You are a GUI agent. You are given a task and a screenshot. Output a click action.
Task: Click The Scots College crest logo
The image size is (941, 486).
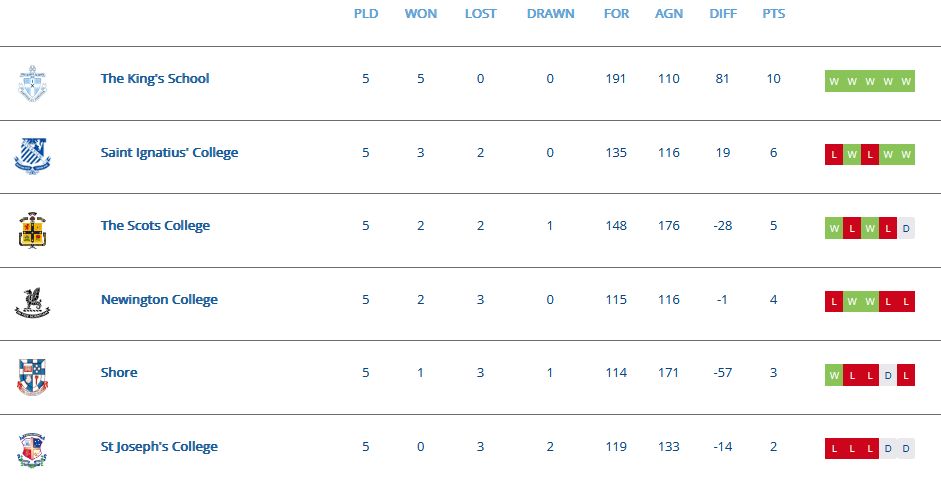point(32,230)
